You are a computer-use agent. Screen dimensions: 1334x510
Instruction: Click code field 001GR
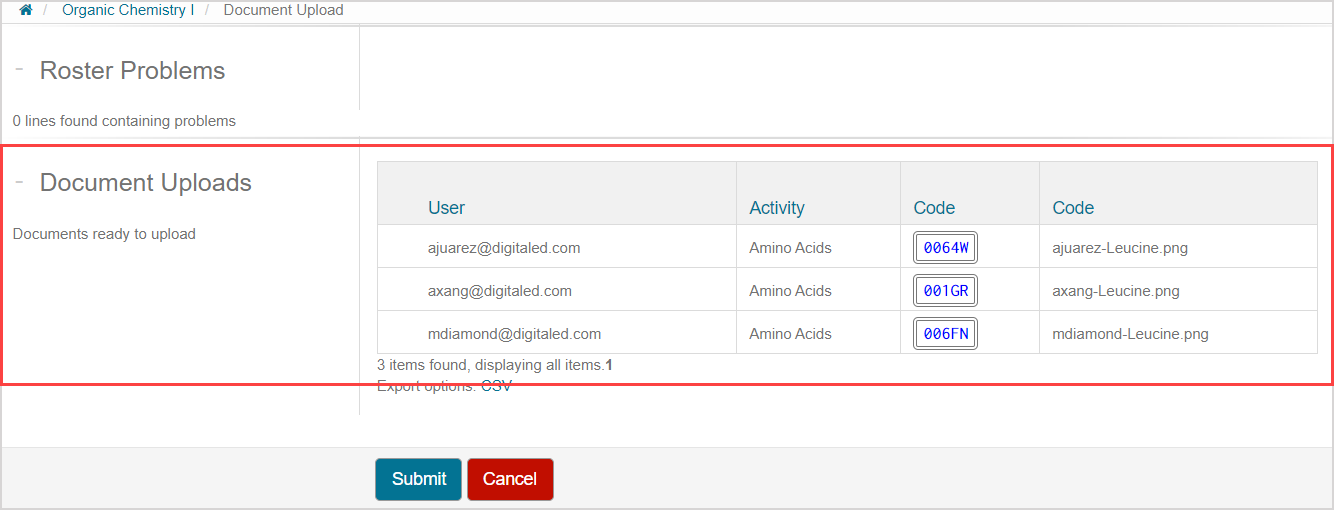(945, 291)
